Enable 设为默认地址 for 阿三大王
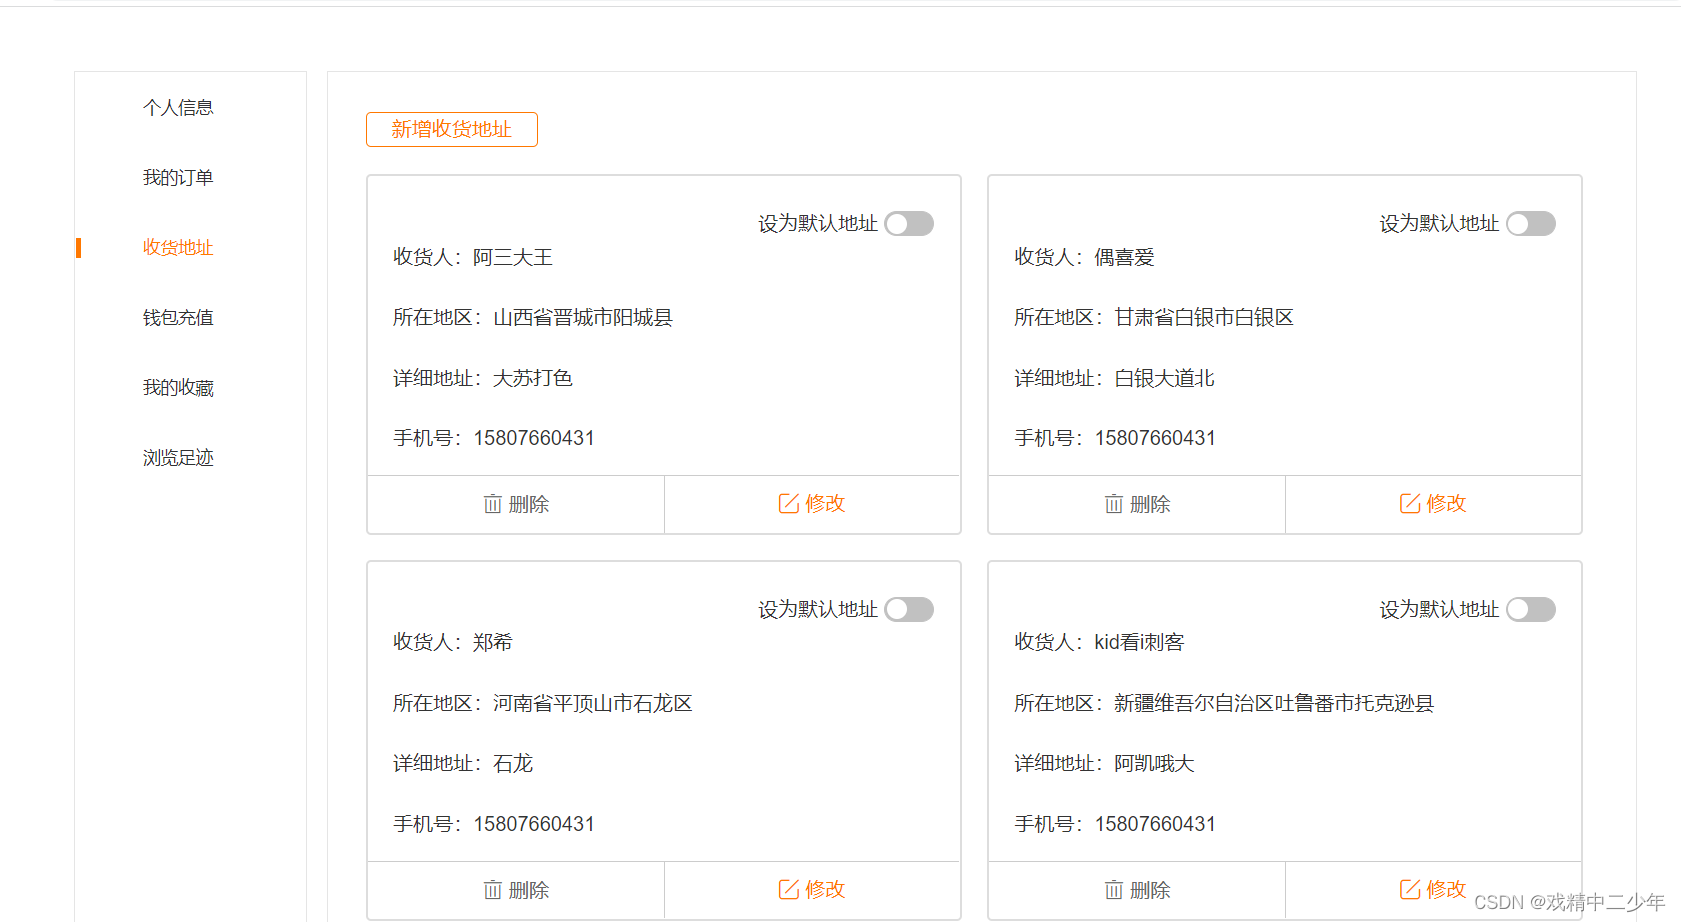The width and height of the screenshot is (1681, 922). [x=908, y=223]
